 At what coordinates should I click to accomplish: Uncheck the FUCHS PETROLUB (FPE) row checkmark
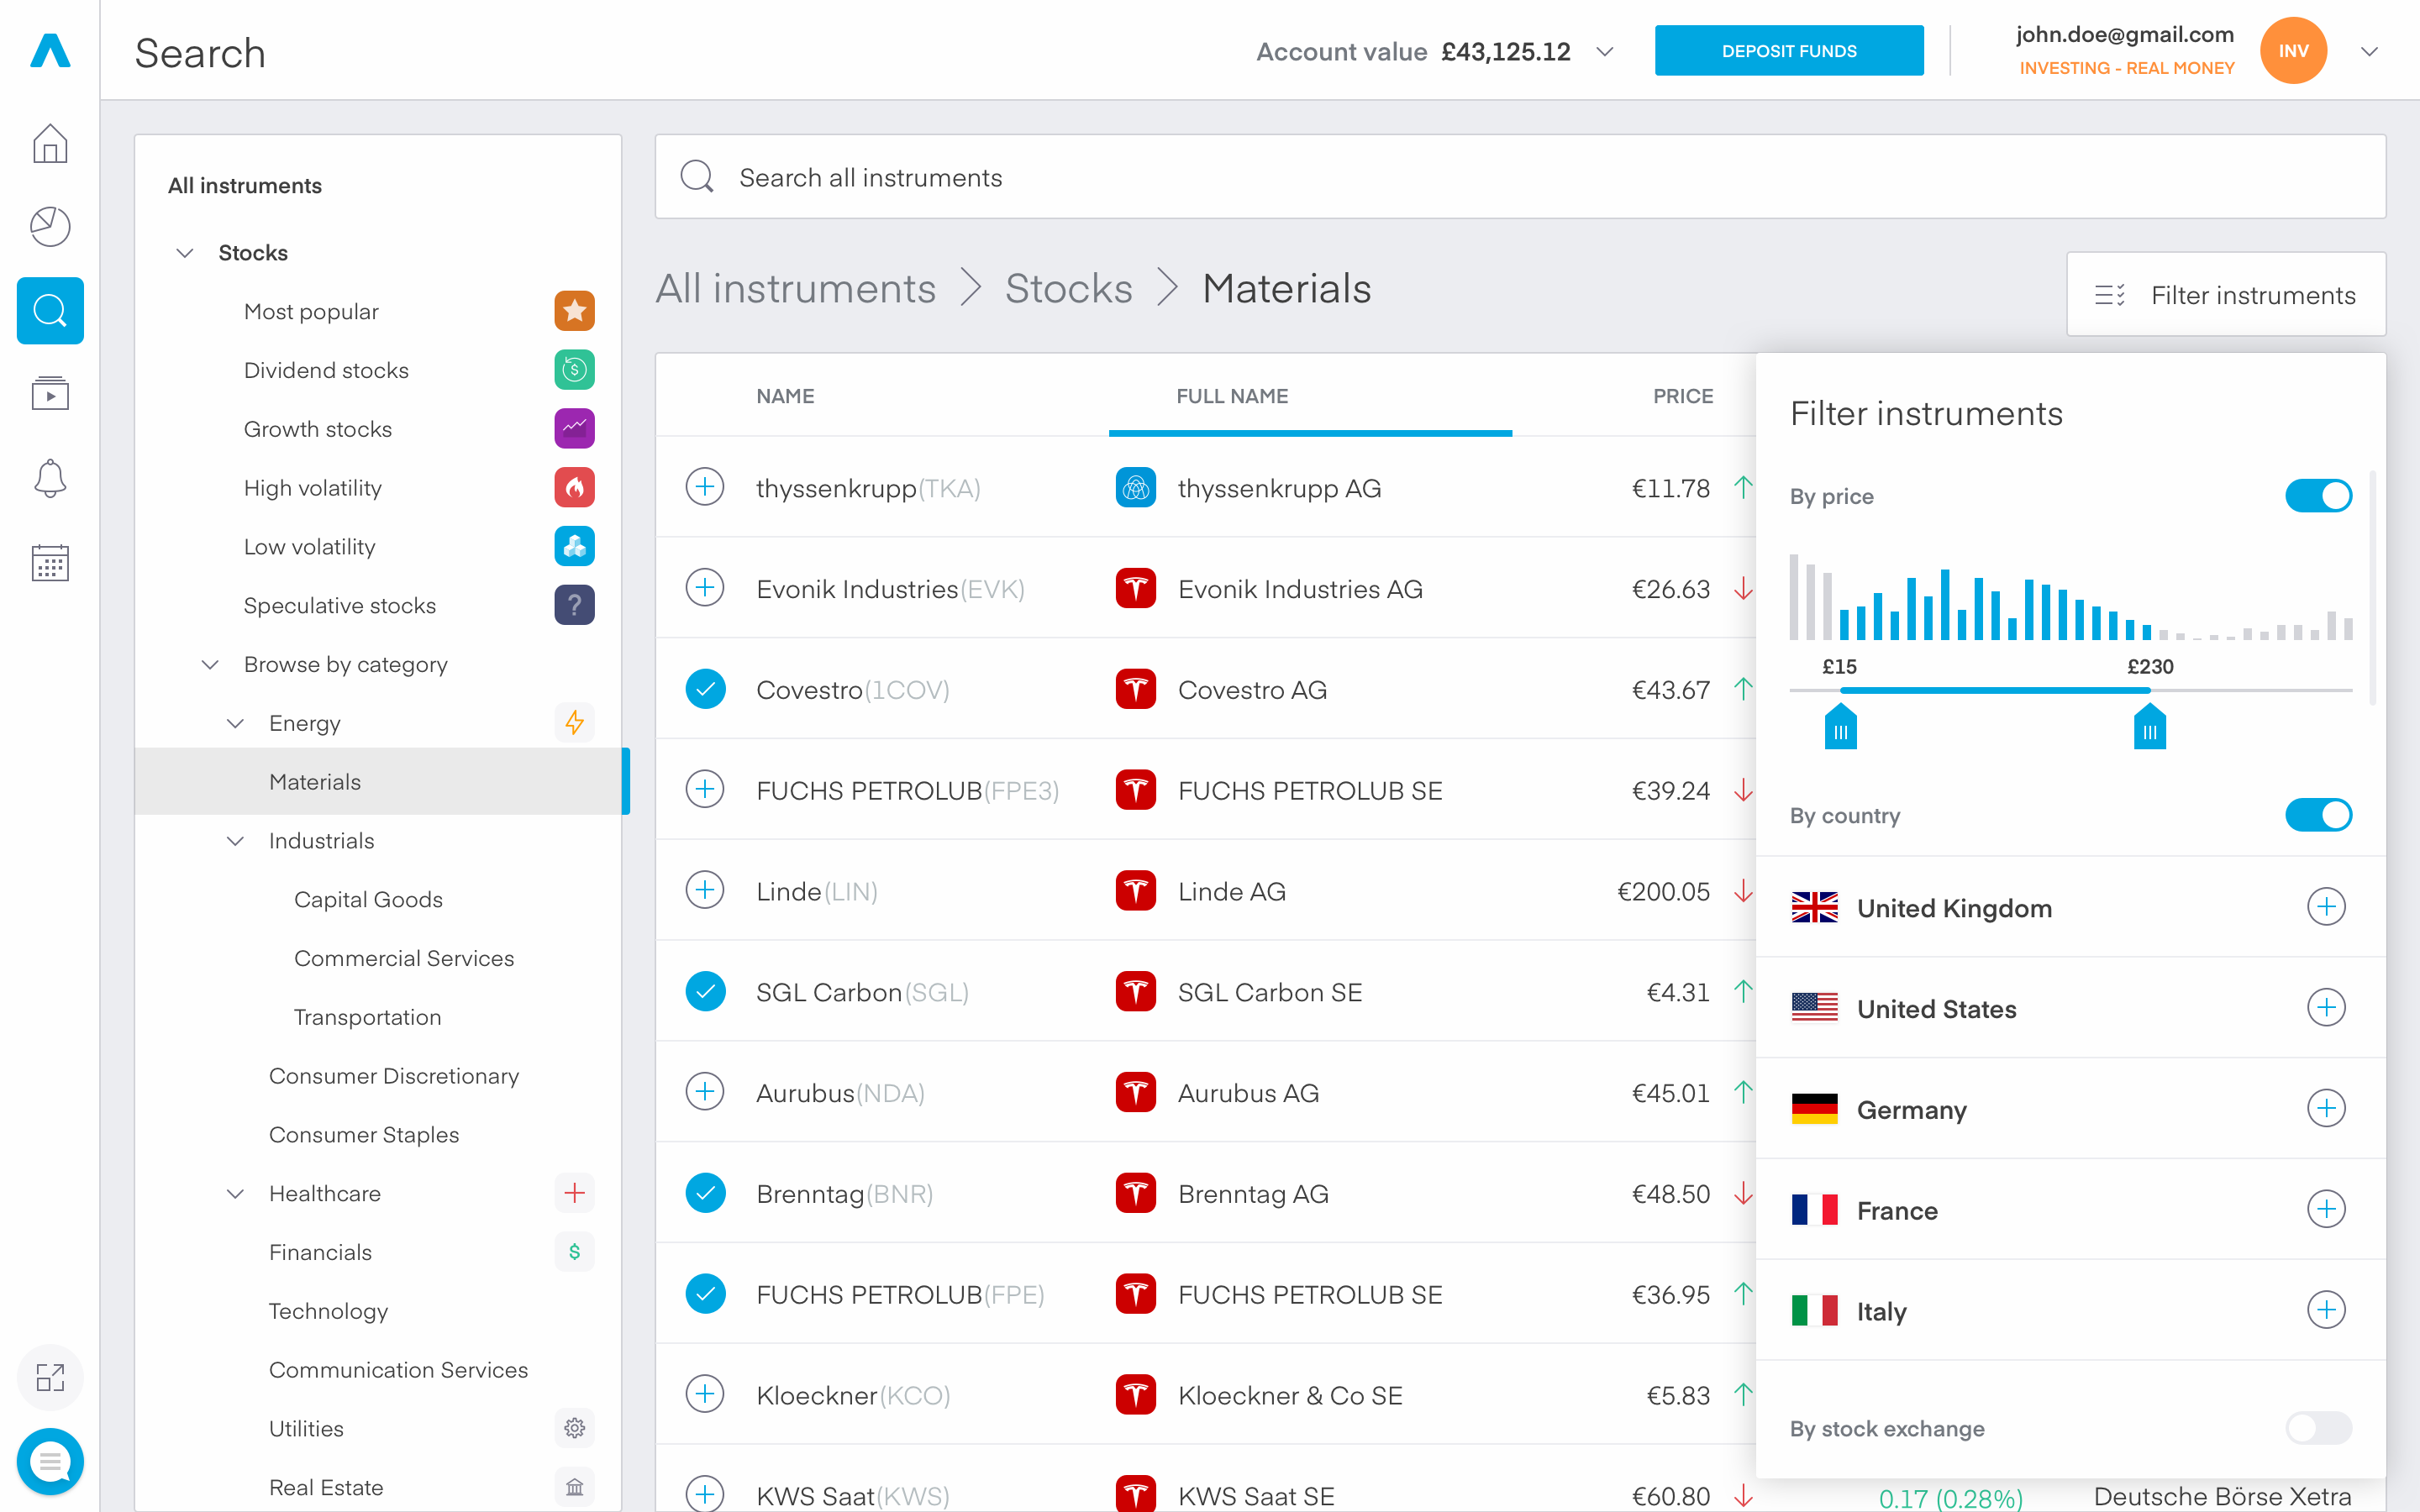pyautogui.click(x=705, y=1294)
